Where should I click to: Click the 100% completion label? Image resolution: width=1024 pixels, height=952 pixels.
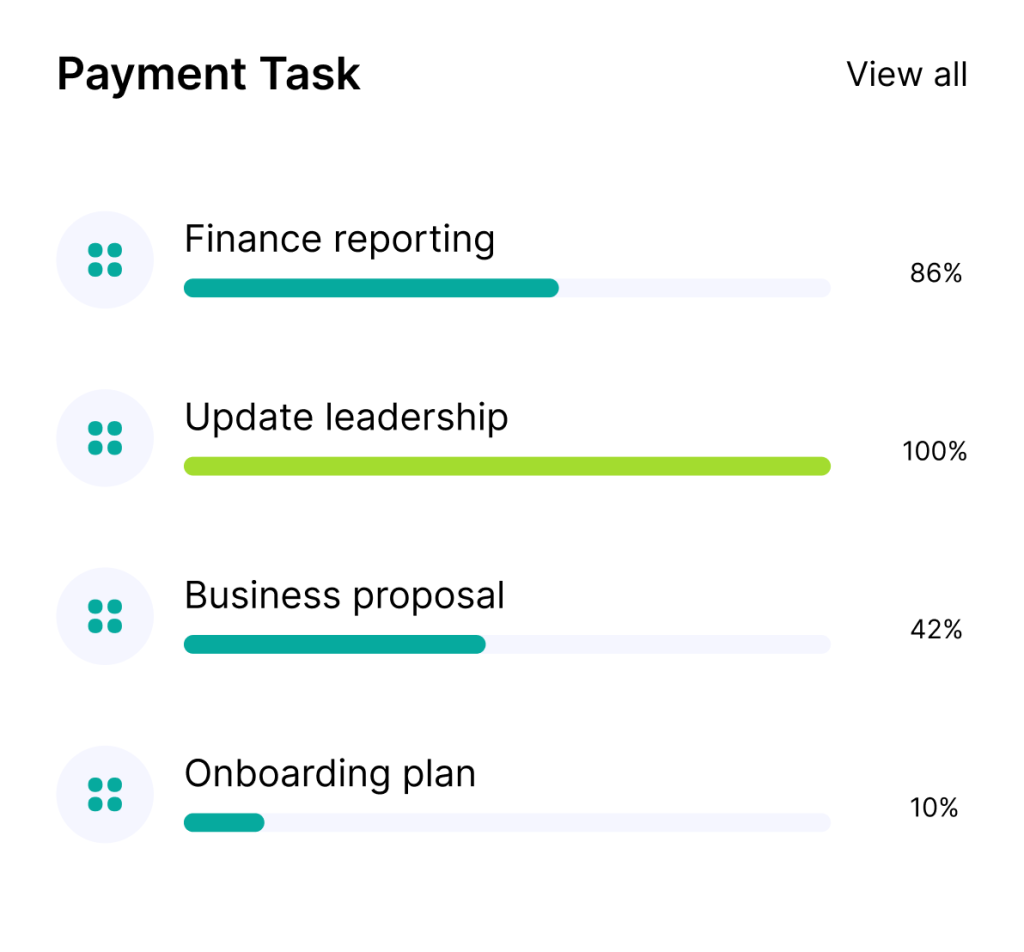coord(935,451)
